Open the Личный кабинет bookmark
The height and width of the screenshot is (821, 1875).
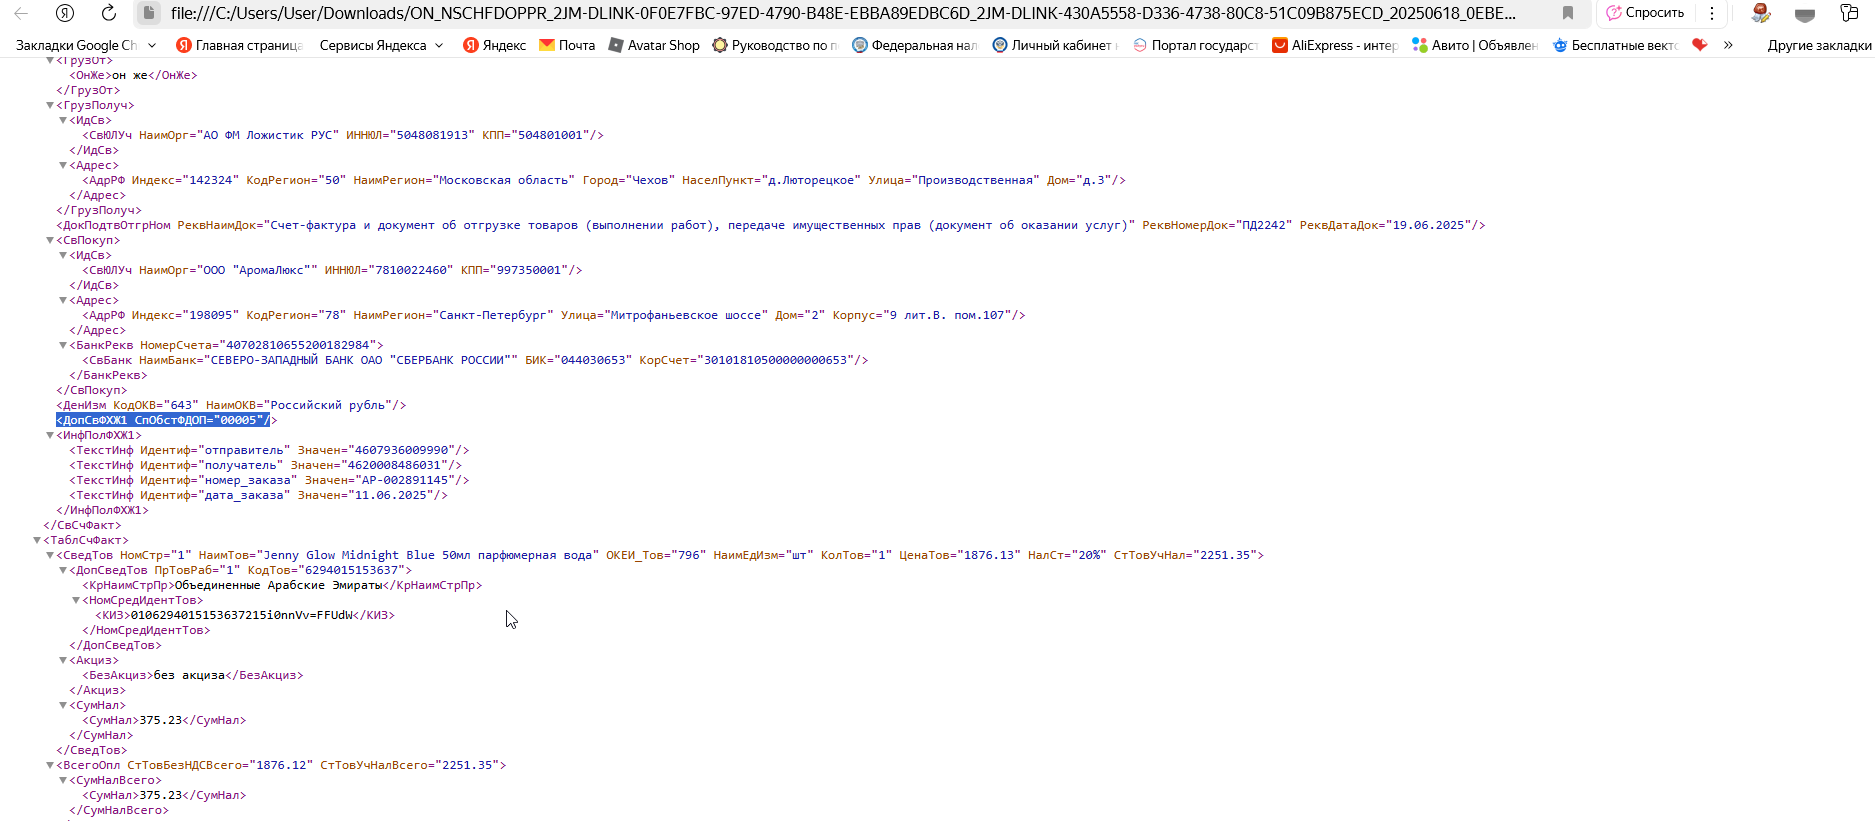1055,45
